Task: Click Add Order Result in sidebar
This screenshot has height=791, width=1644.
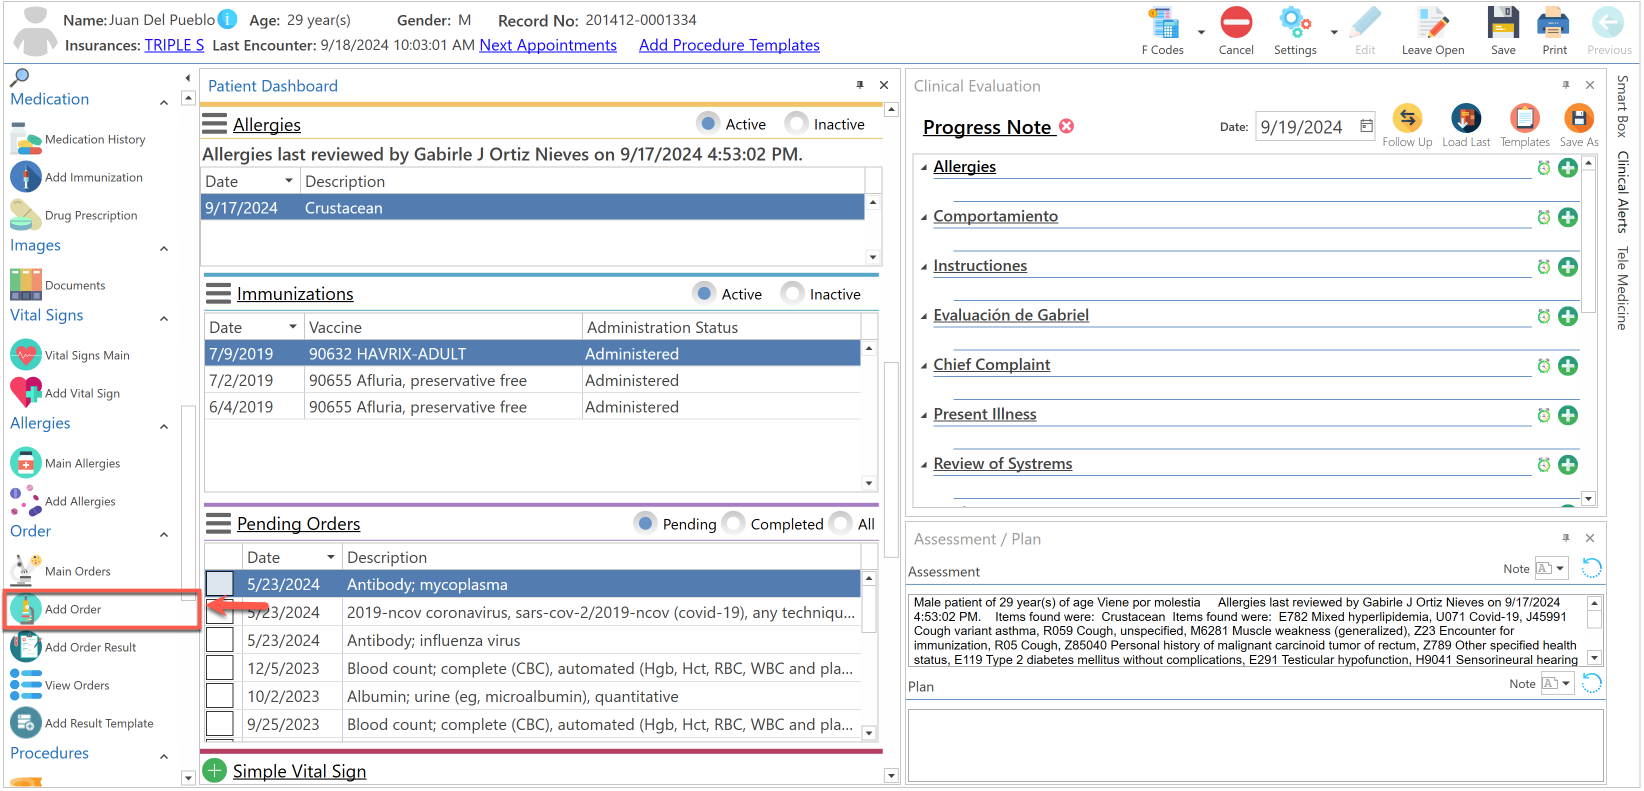Action: [73, 647]
